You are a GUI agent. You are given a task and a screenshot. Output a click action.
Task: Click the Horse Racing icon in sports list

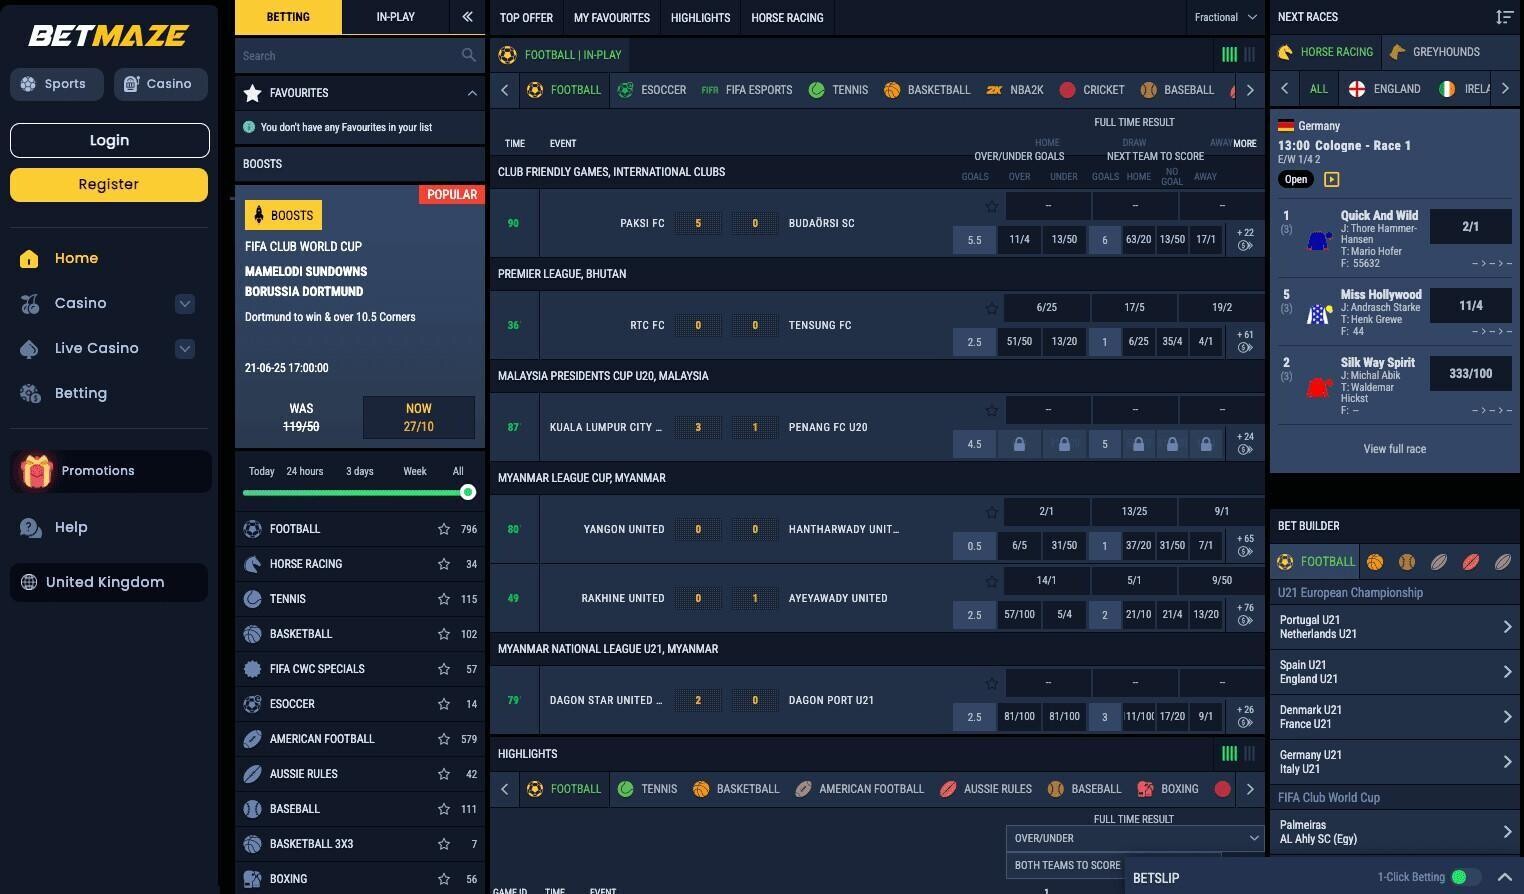pyautogui.click(x=253, y=564)
